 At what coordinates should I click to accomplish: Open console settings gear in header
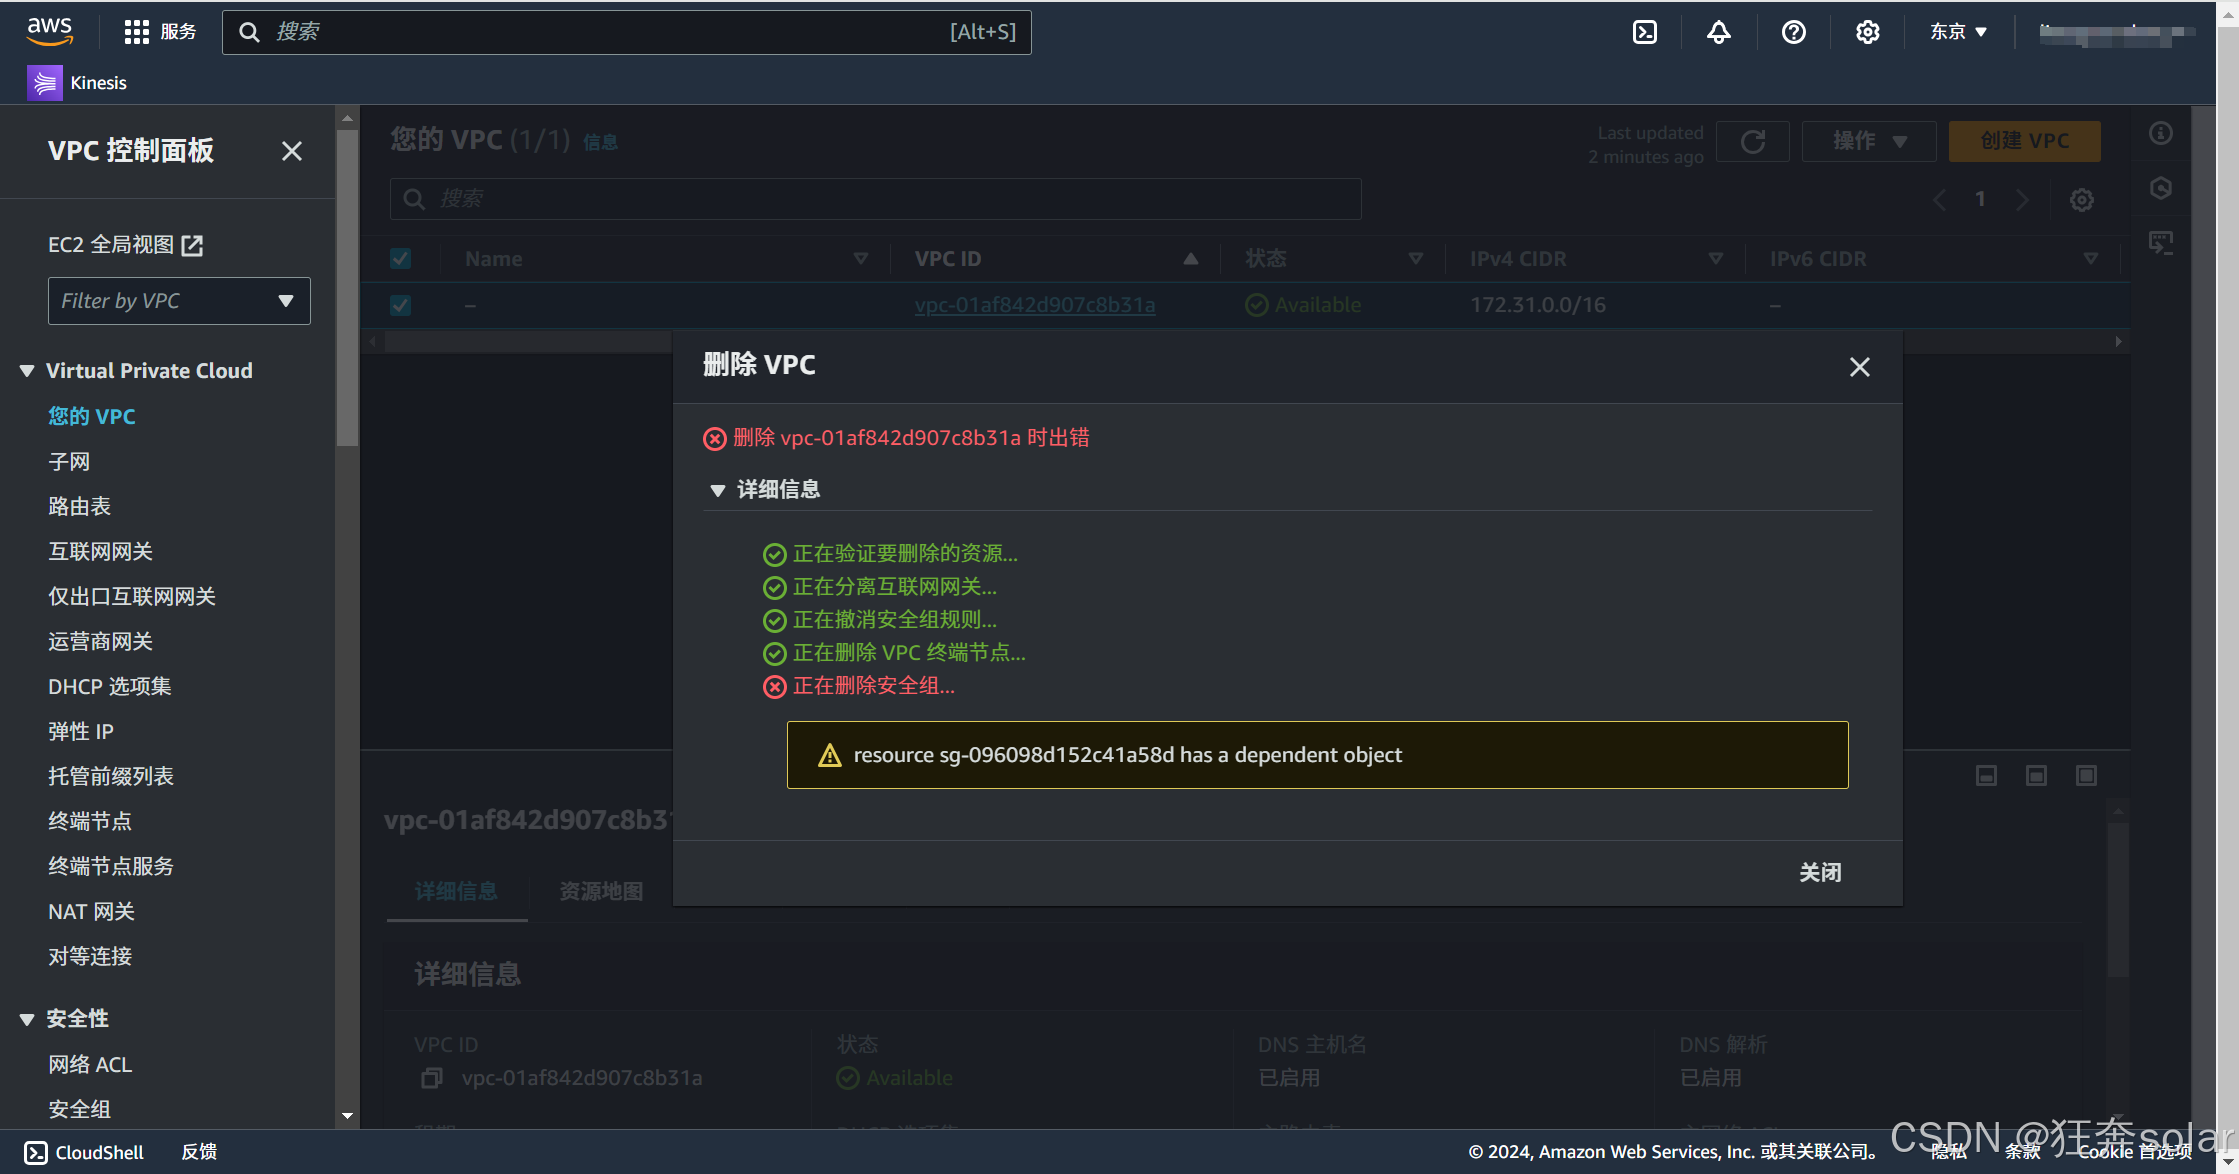coord(1867,32)
